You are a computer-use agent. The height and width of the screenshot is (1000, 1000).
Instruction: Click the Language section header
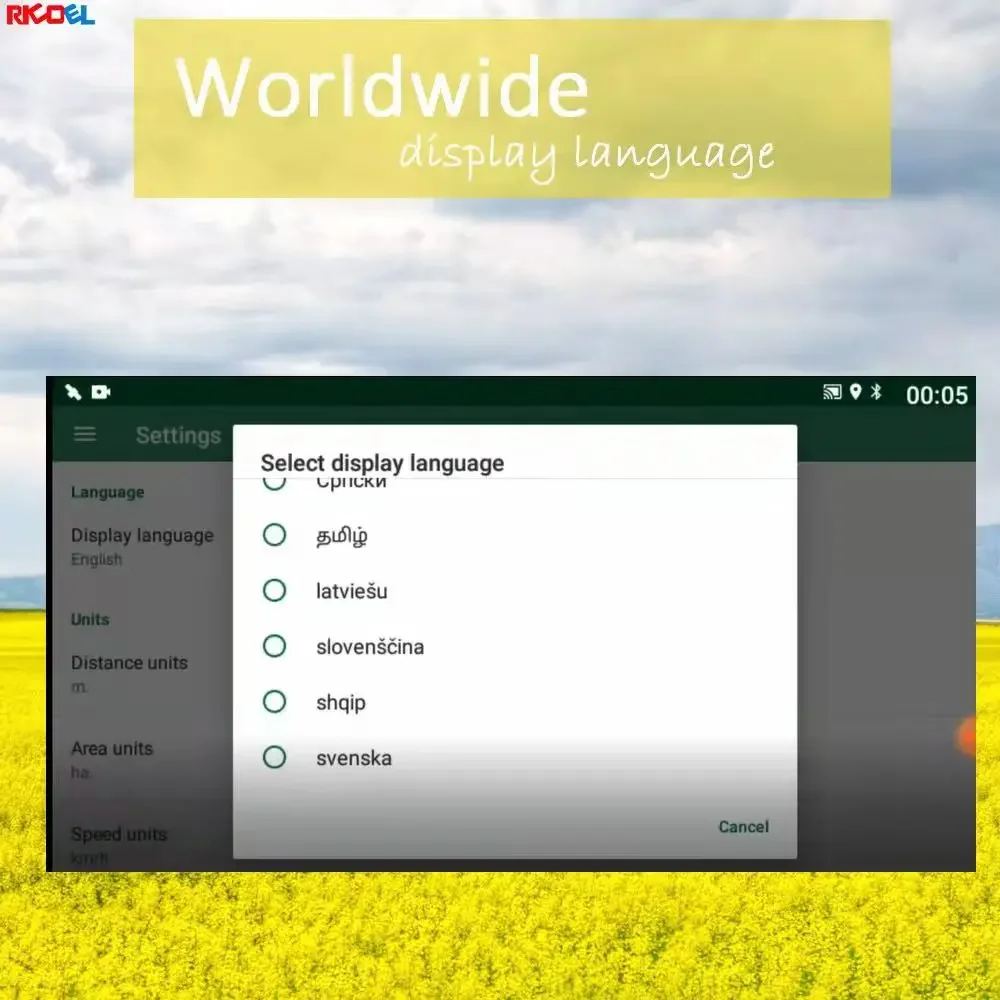tap(106, 492)
